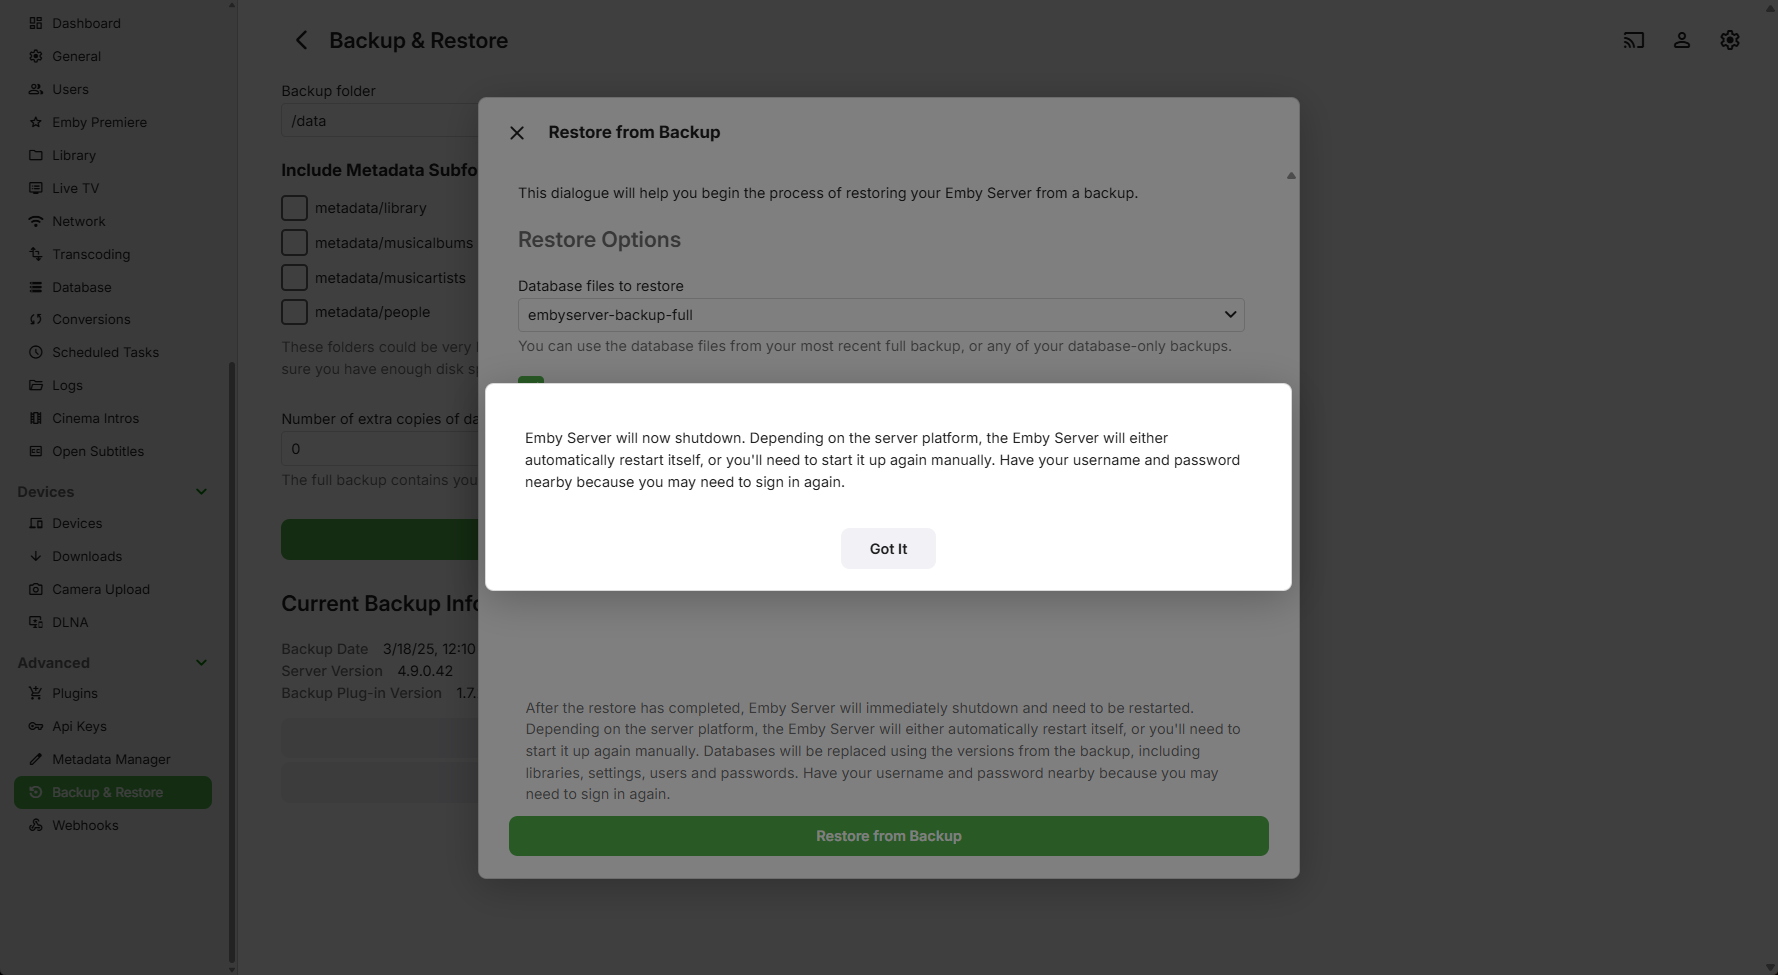
Task: Click the Live TV icon
Action: pyautogui.click(x=36, y=188)
